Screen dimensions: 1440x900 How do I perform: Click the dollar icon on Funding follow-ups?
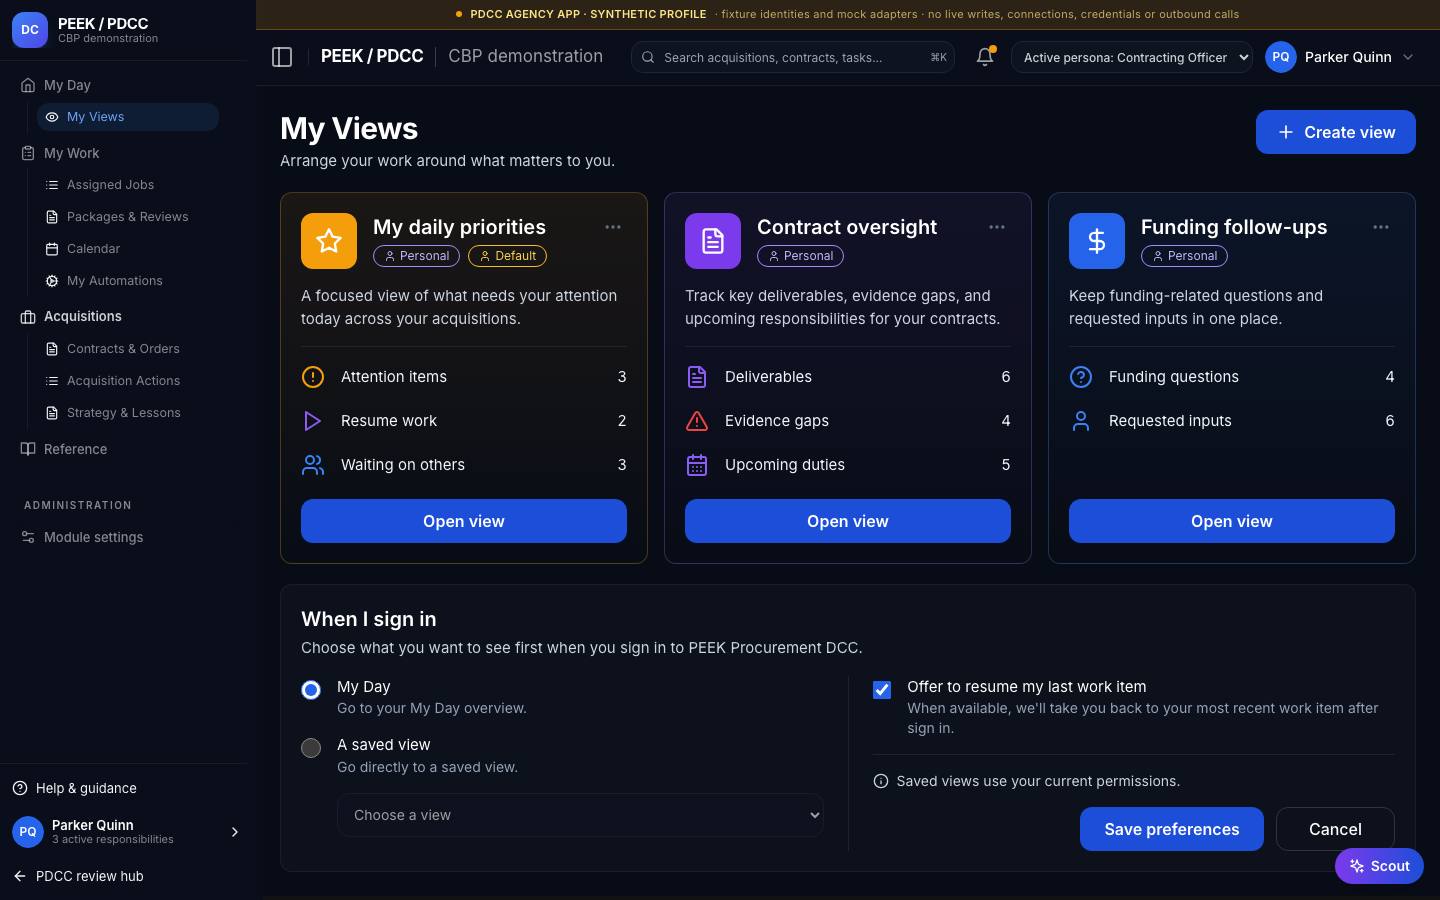coord(1097,241)
